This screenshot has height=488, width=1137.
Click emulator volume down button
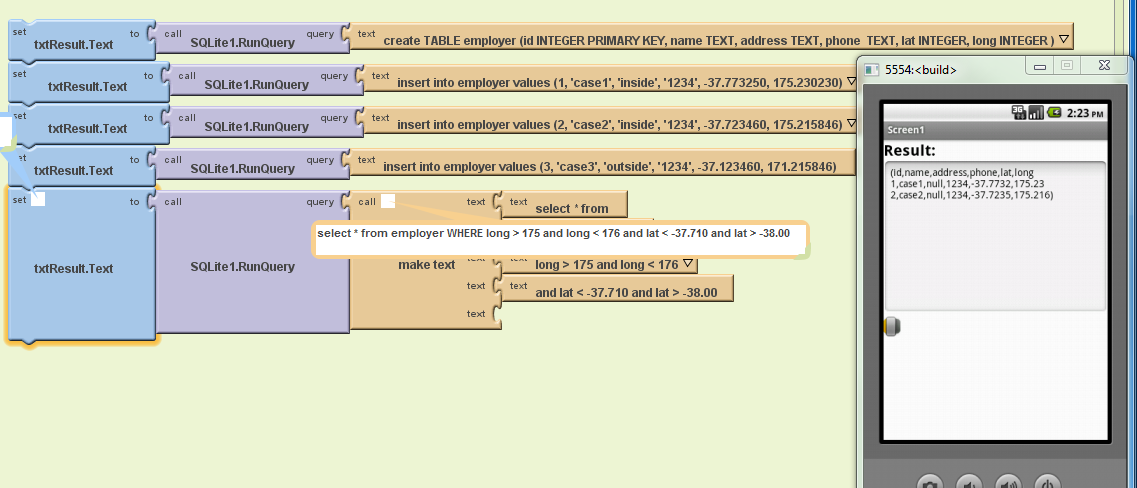(968, 481)
